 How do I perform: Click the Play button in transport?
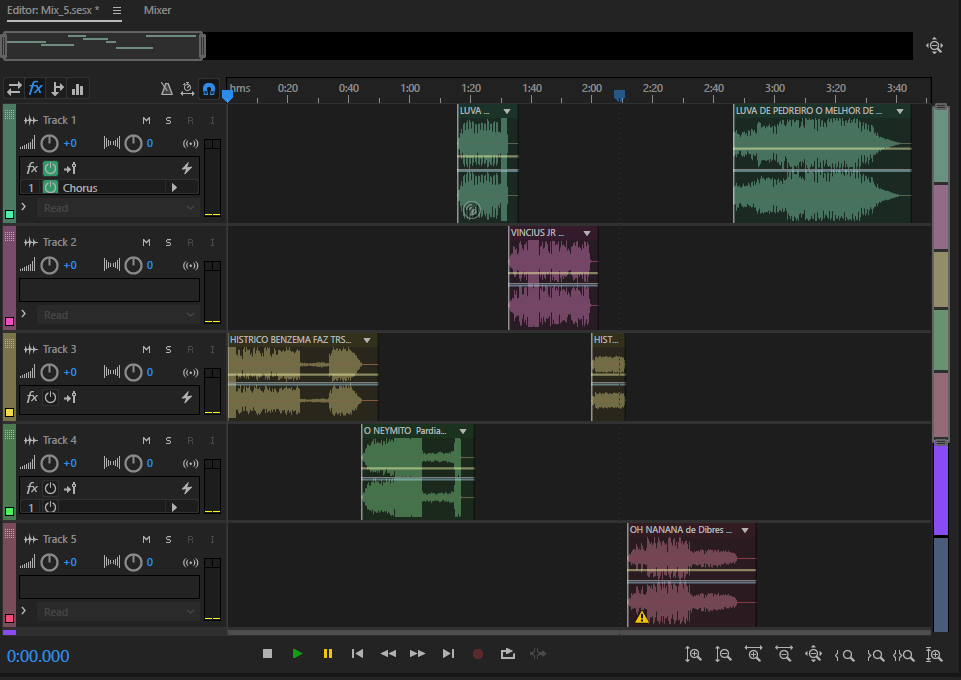click(x=297, y=654)
